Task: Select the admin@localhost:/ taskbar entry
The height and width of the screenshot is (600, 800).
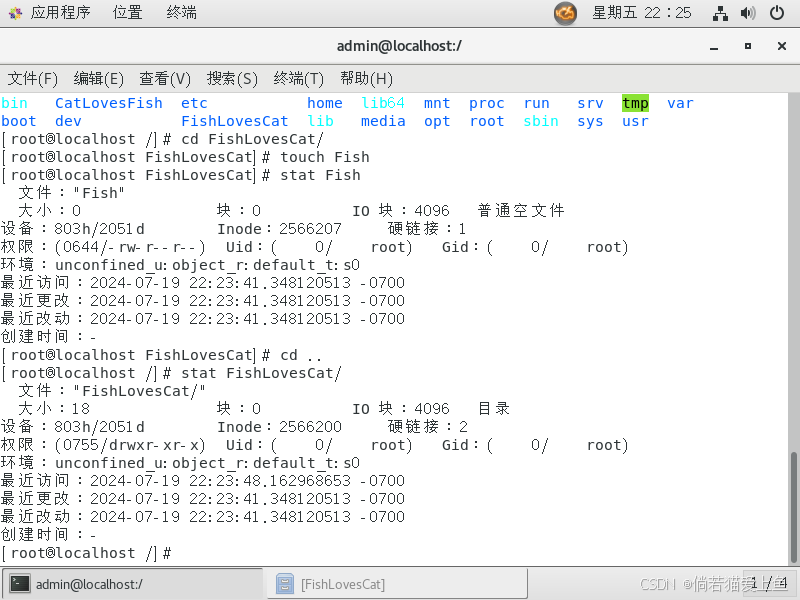Action: [120, 585]
